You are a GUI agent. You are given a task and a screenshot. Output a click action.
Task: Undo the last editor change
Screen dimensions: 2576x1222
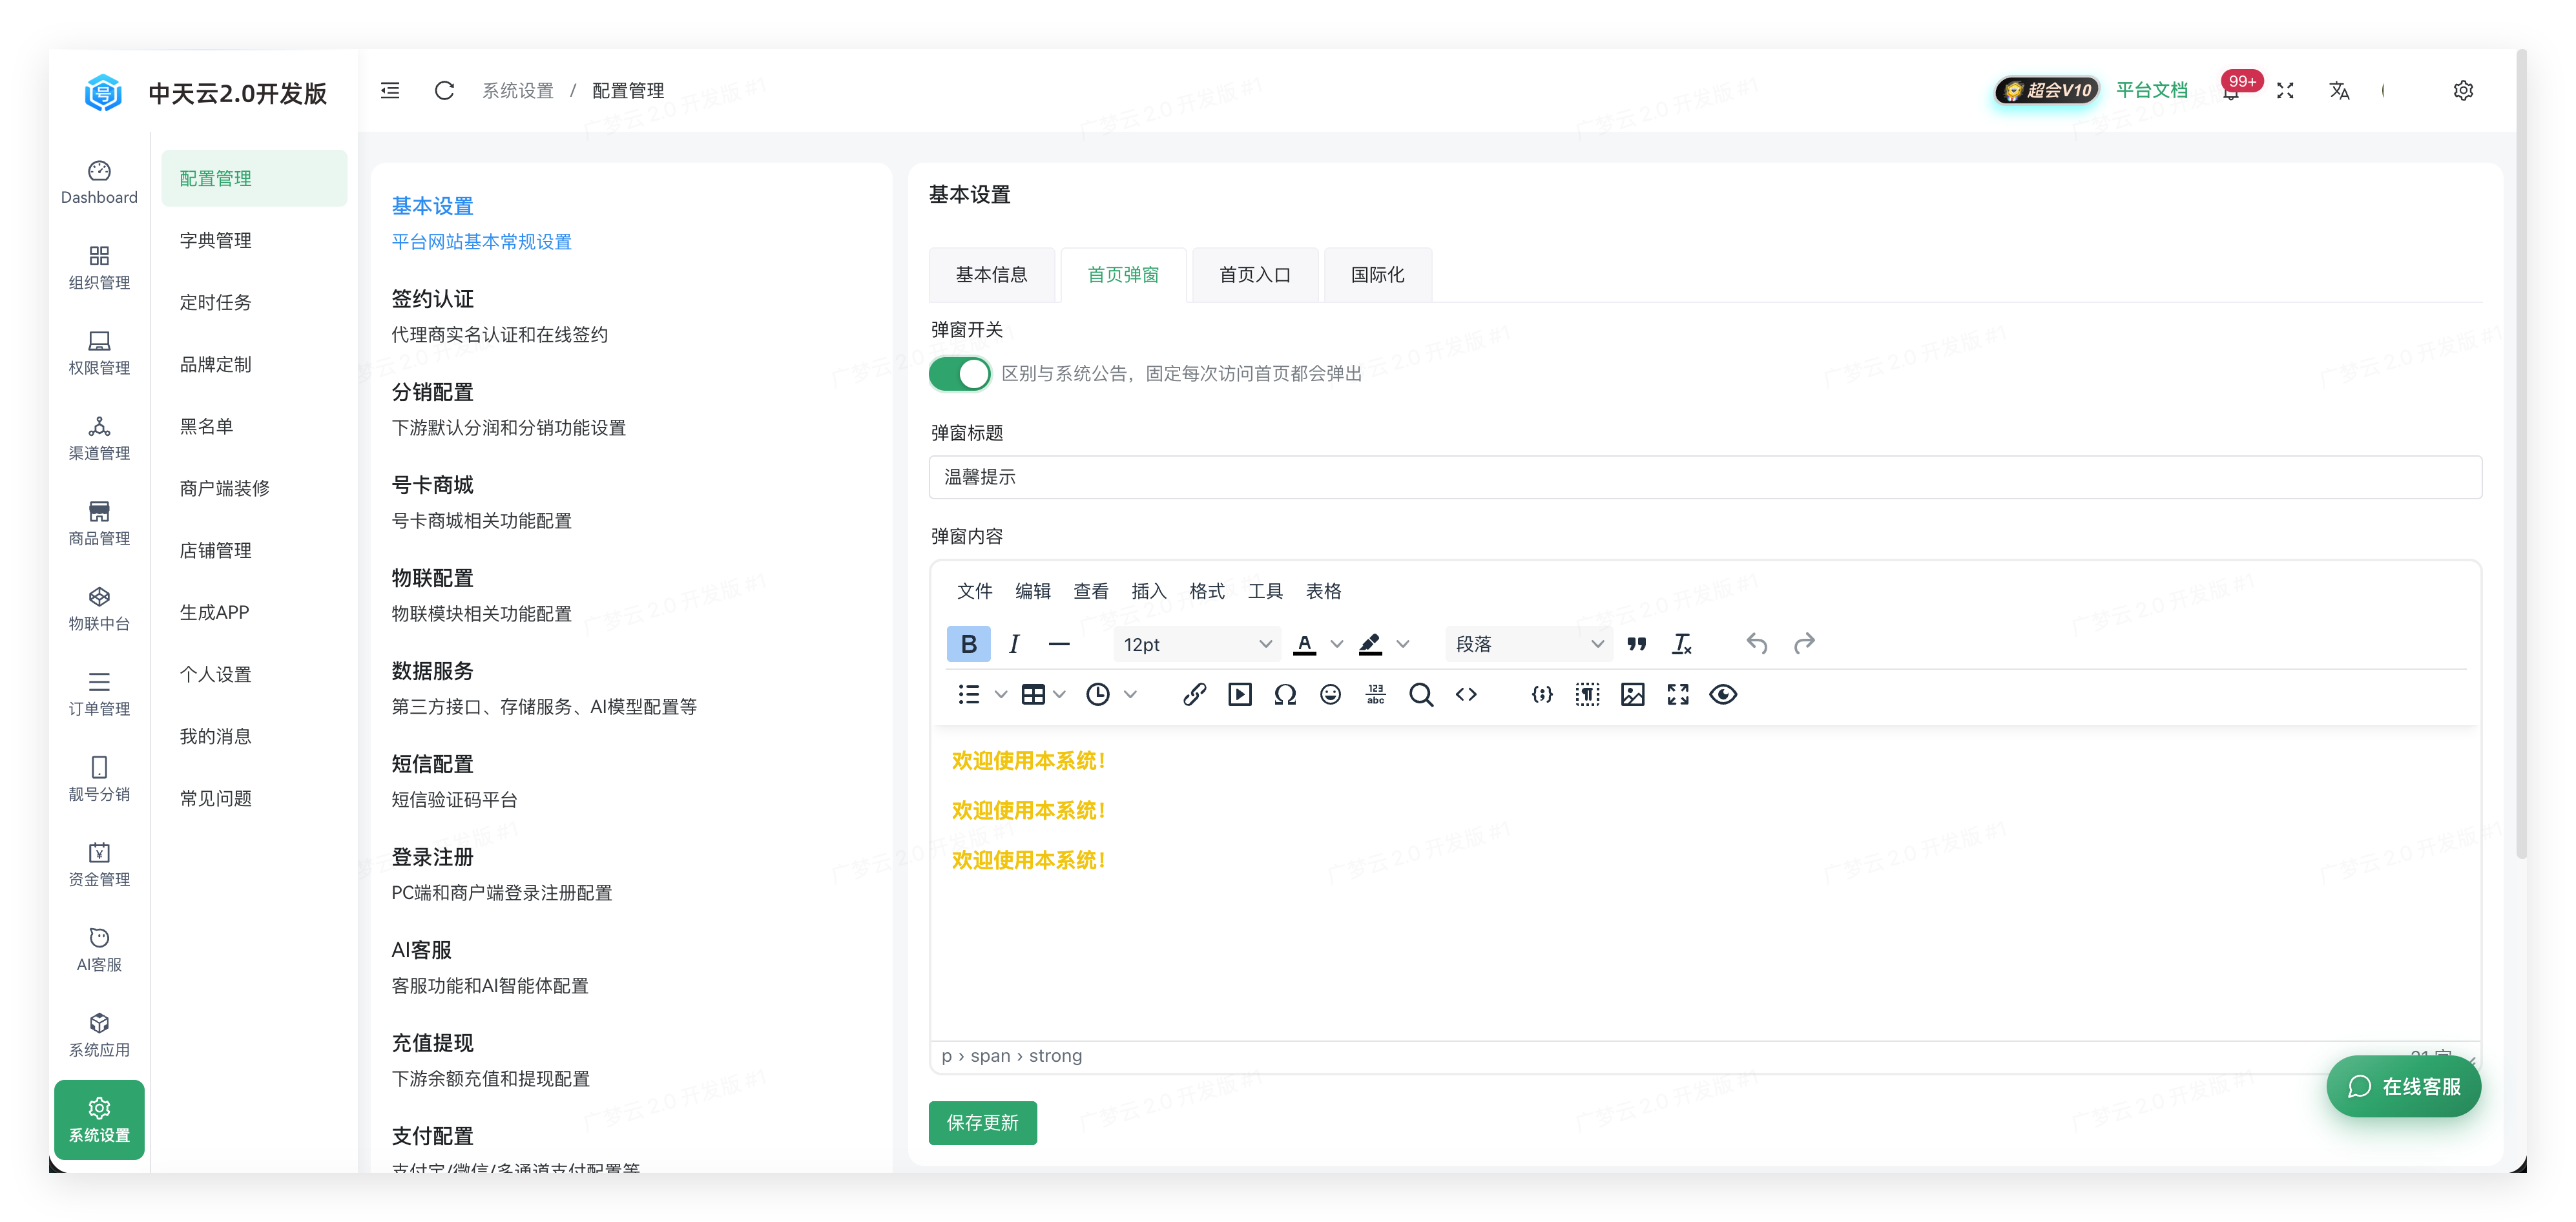(1757, 644)
